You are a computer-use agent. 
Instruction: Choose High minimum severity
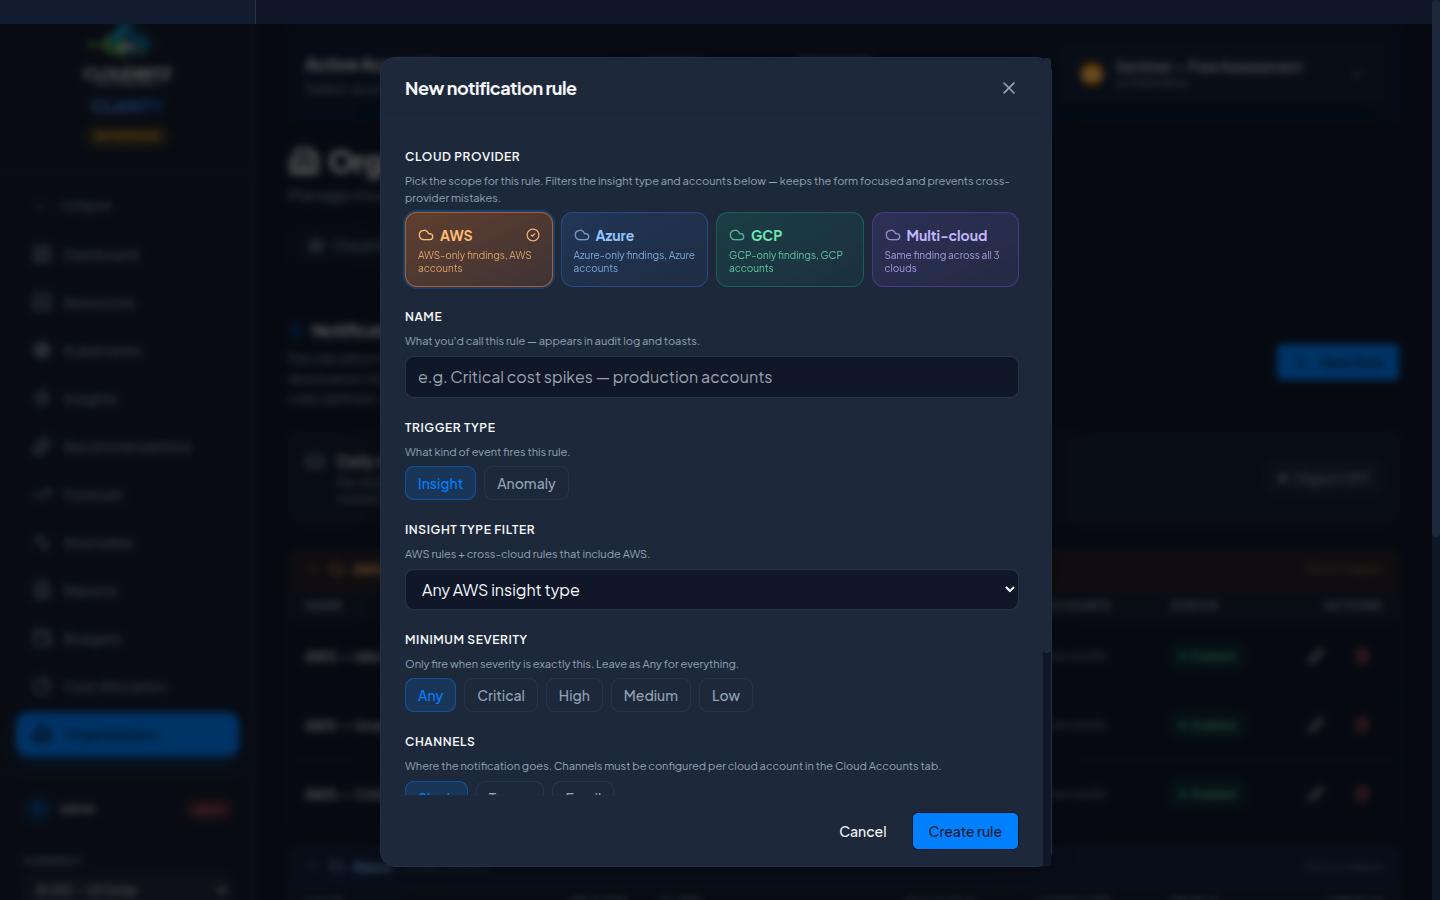[x=574, y=695]
